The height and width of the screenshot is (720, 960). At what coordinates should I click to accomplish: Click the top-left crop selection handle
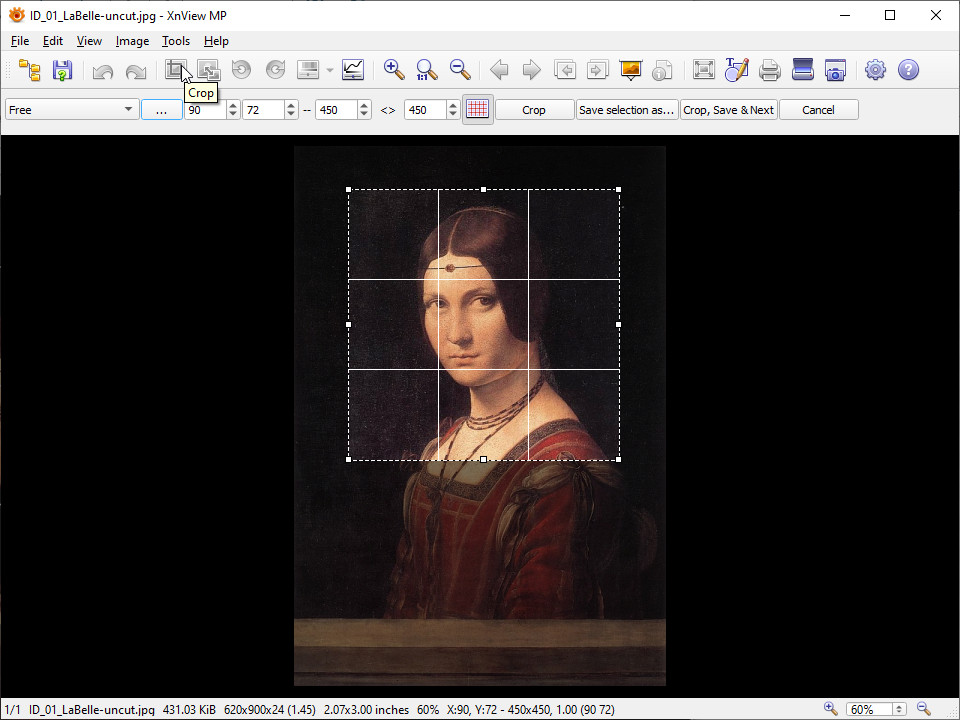348,190
